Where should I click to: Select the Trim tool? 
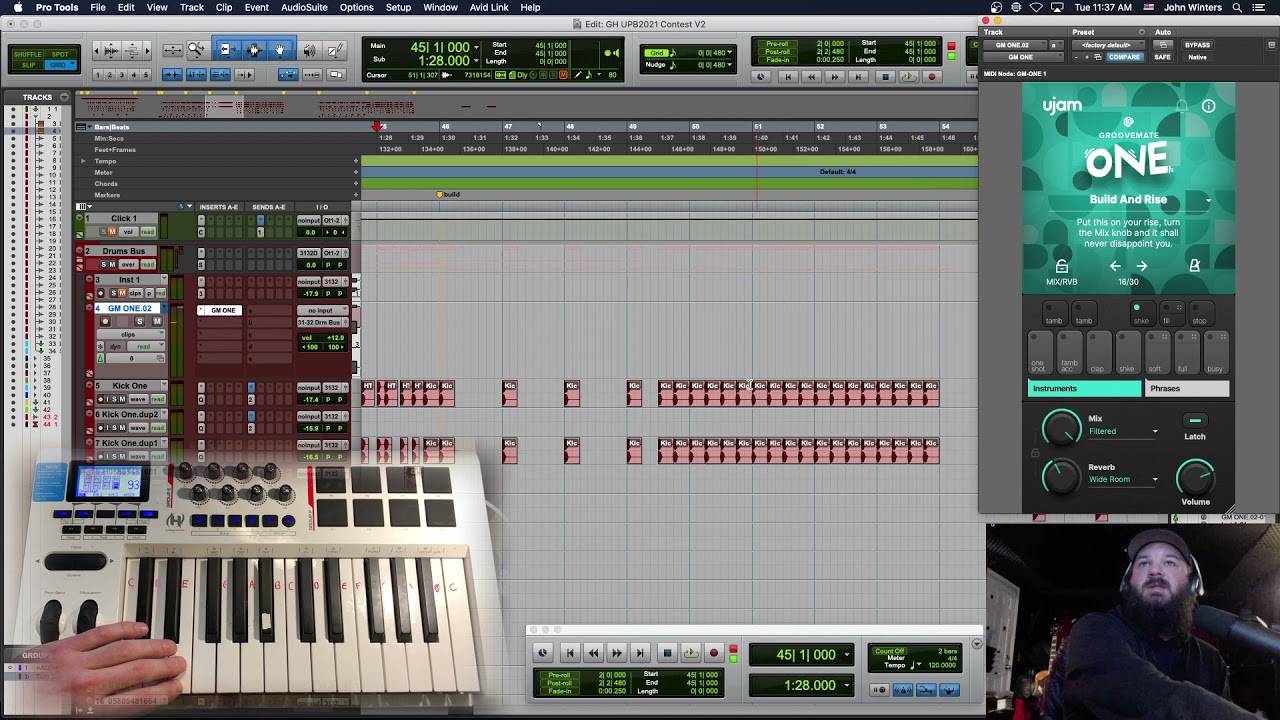226,49
